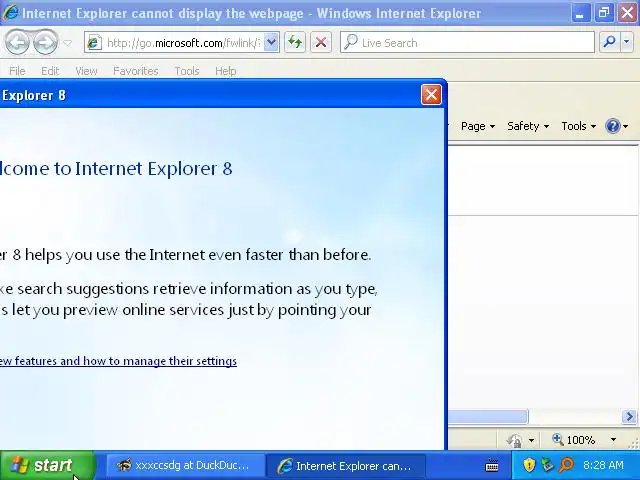Click the orange magnifier tray icon
Screen dimensions: 640x480
pos(566,465)
